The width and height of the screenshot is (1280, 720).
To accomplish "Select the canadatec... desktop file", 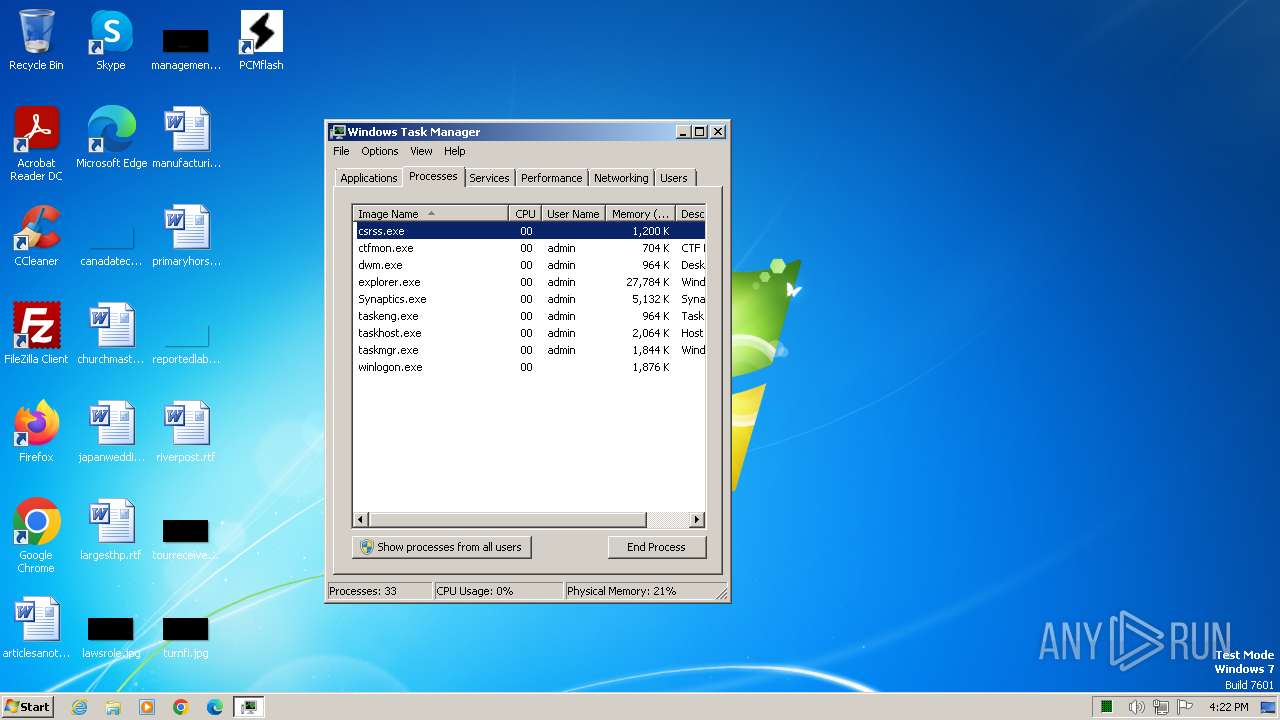I will [x=111, y=243].
